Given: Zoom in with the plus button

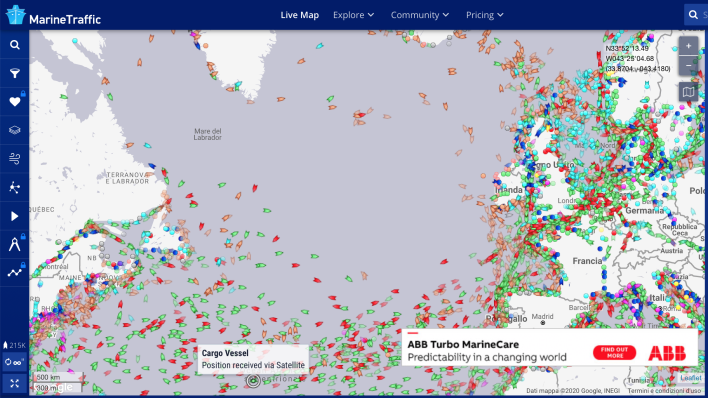Looking at the screenshot, I should tap(688, 46).
